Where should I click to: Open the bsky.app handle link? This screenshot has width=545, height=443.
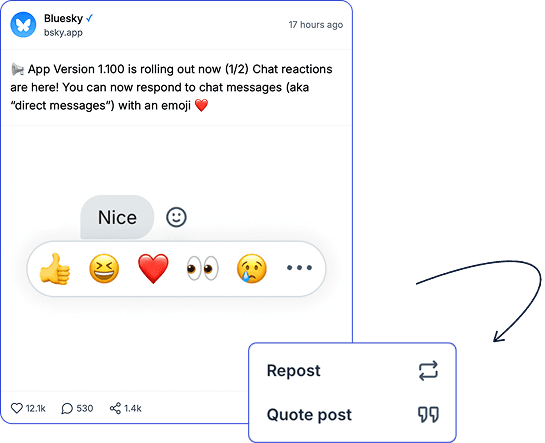pyautogui.click(x=63, y=33)
